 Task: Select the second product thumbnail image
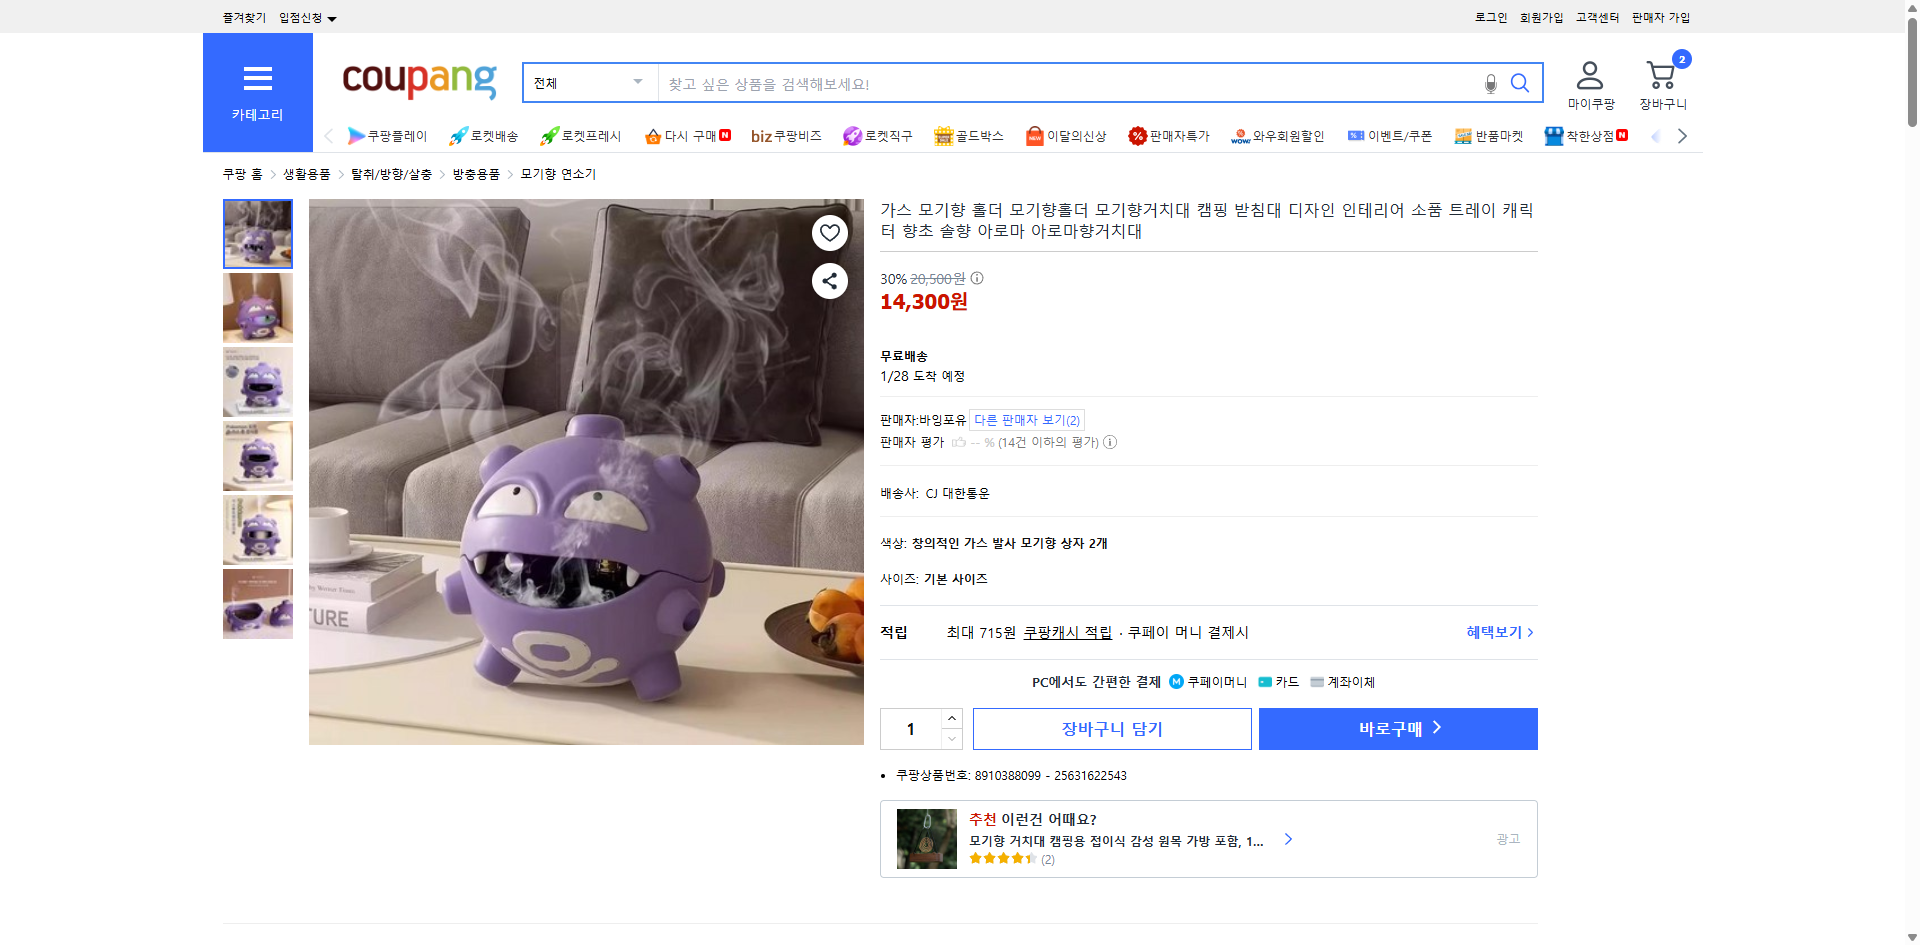[x=257, y=307]
